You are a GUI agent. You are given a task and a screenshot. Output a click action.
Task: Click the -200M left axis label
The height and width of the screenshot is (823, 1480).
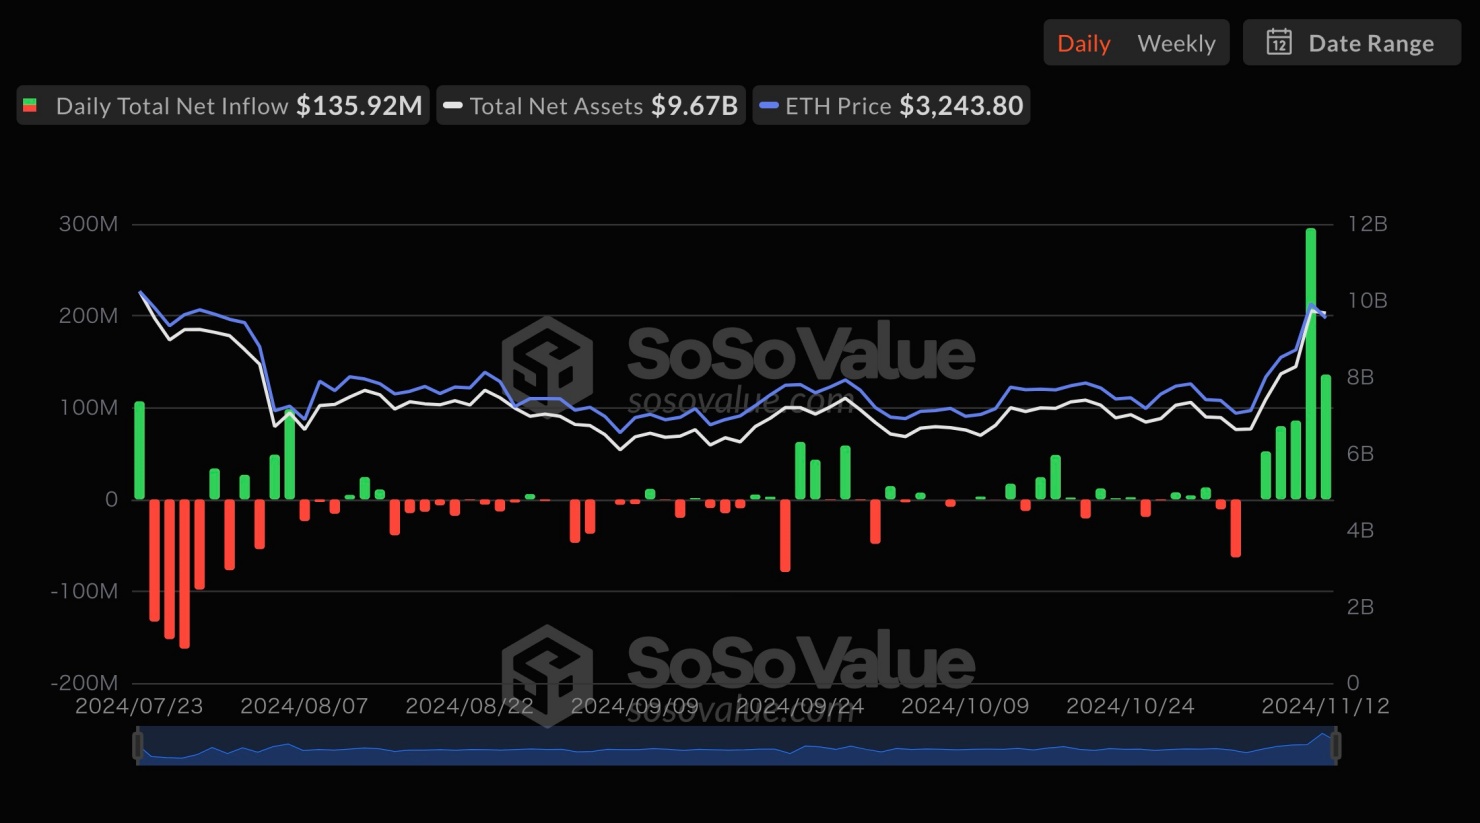coord(84,683)
